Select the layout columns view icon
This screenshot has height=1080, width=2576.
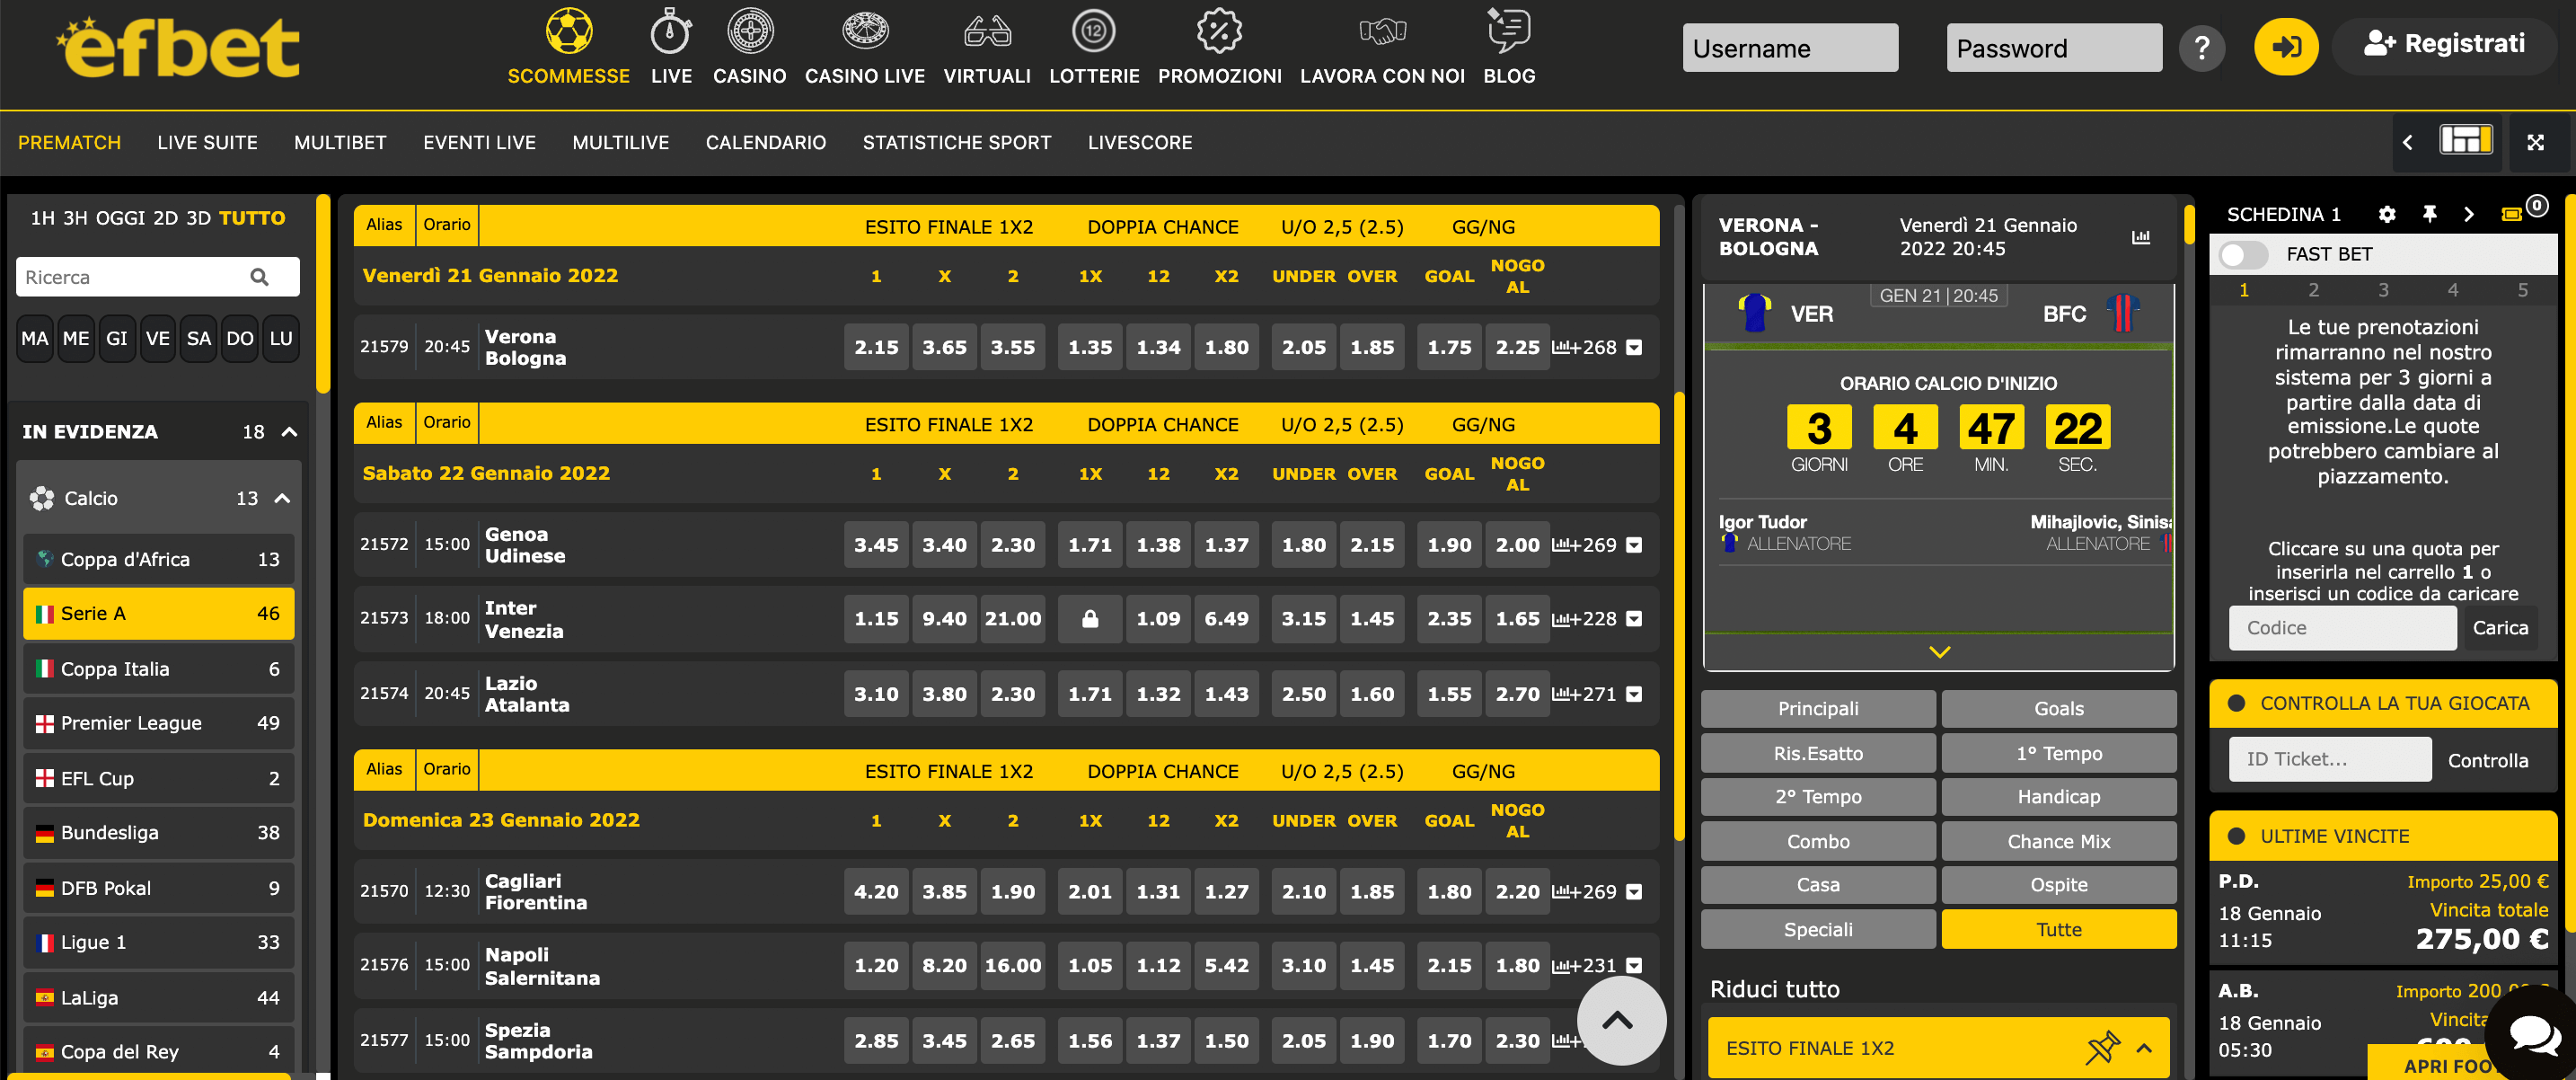[x=2466, y=140]
